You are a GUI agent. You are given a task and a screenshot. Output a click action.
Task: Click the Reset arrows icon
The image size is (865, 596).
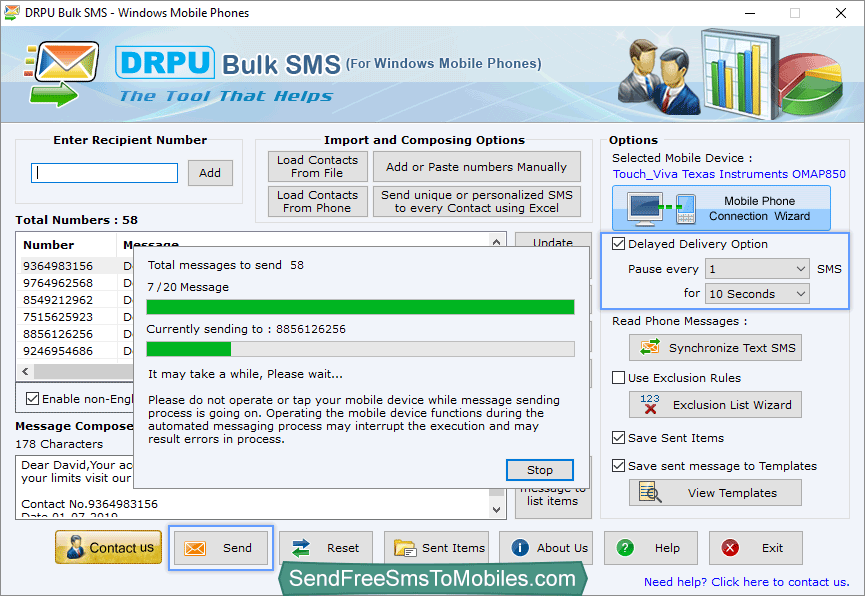tap(301, 548)
